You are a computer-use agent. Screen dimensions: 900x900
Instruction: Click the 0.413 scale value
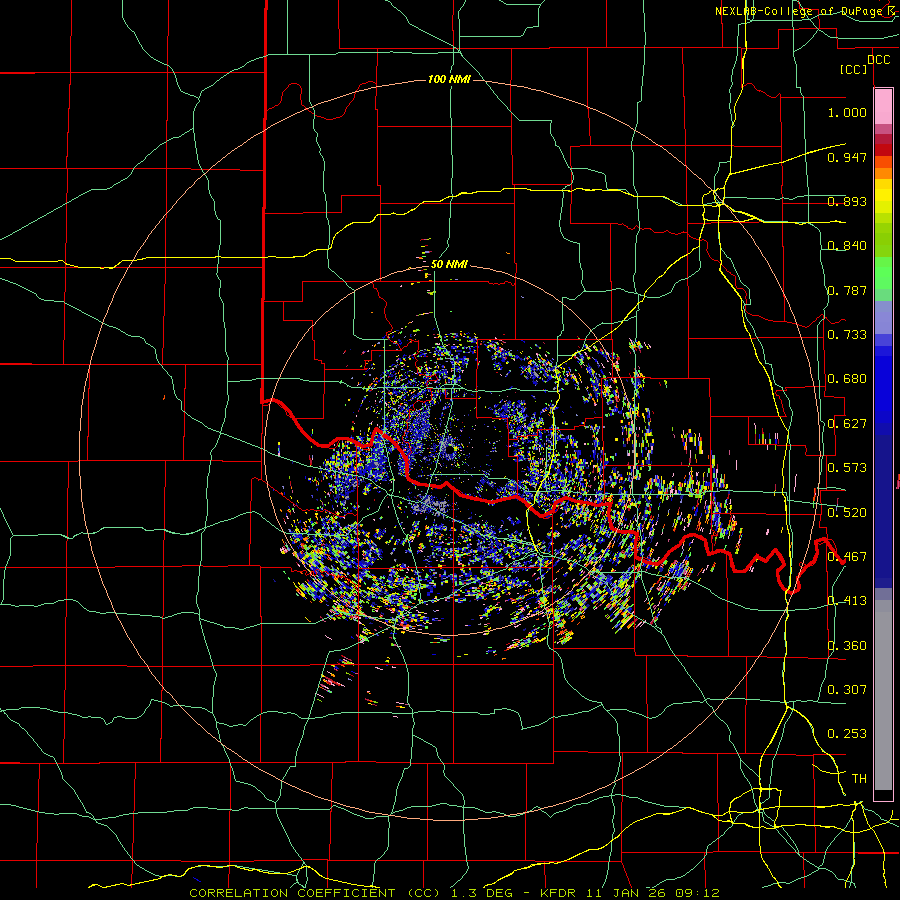click(847, 601)
